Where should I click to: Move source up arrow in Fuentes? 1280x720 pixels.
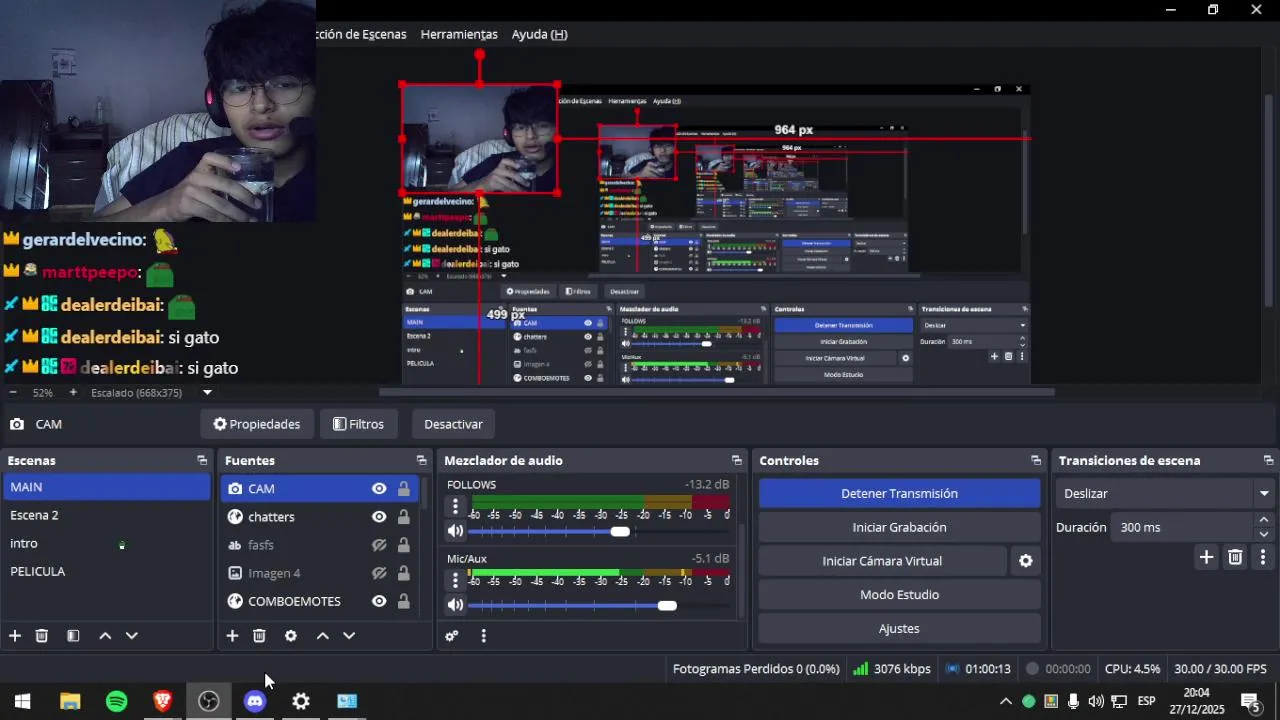click(x=322, y=636)
